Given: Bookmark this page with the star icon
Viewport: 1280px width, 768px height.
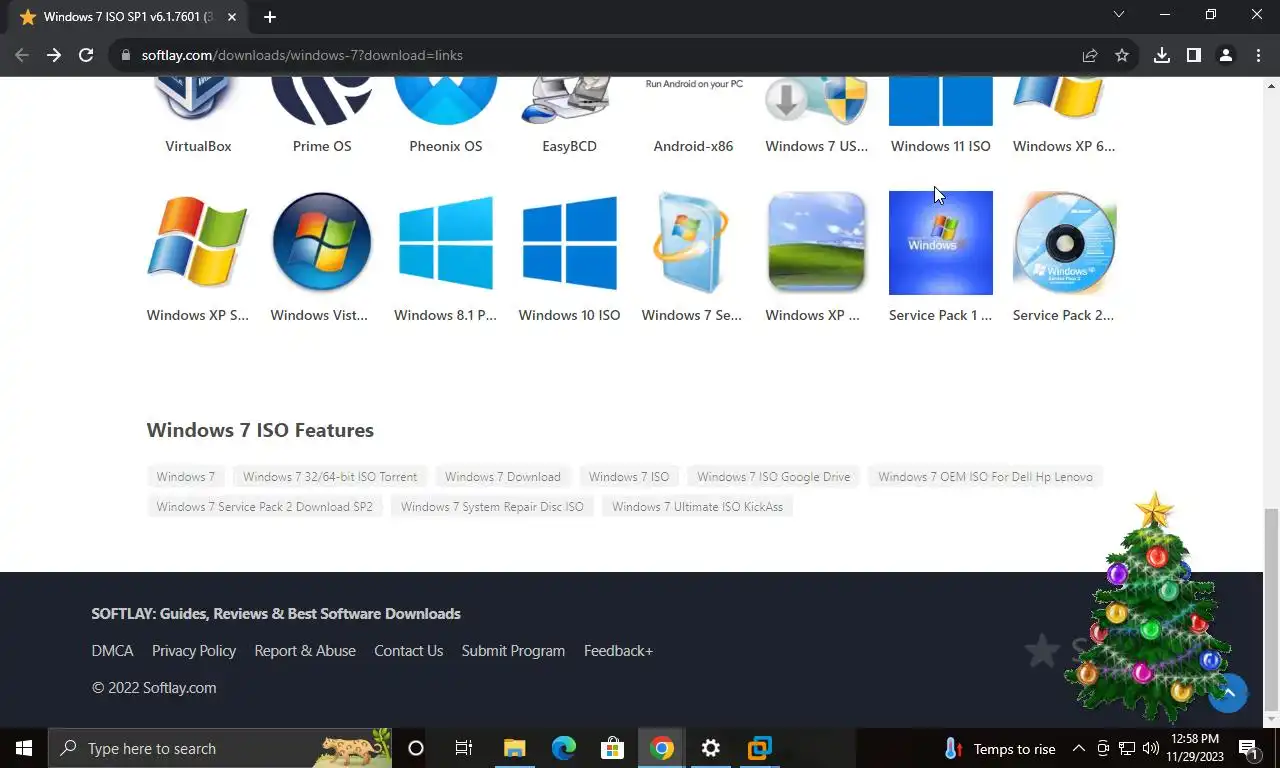Looking at the screenshot, I should (x=1122, y=55).
